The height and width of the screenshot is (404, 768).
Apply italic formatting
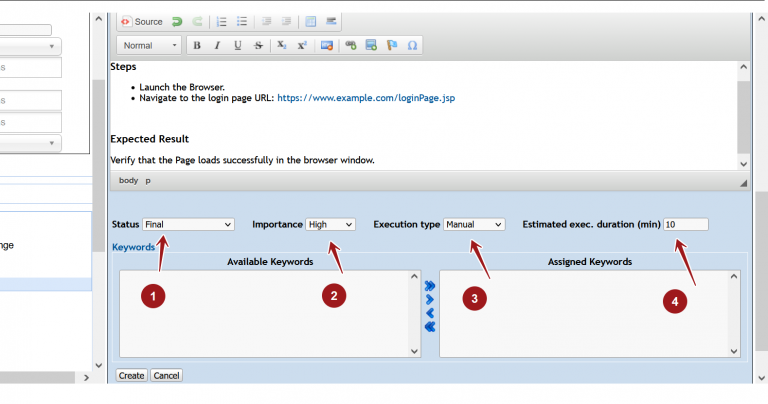point(217,46)
